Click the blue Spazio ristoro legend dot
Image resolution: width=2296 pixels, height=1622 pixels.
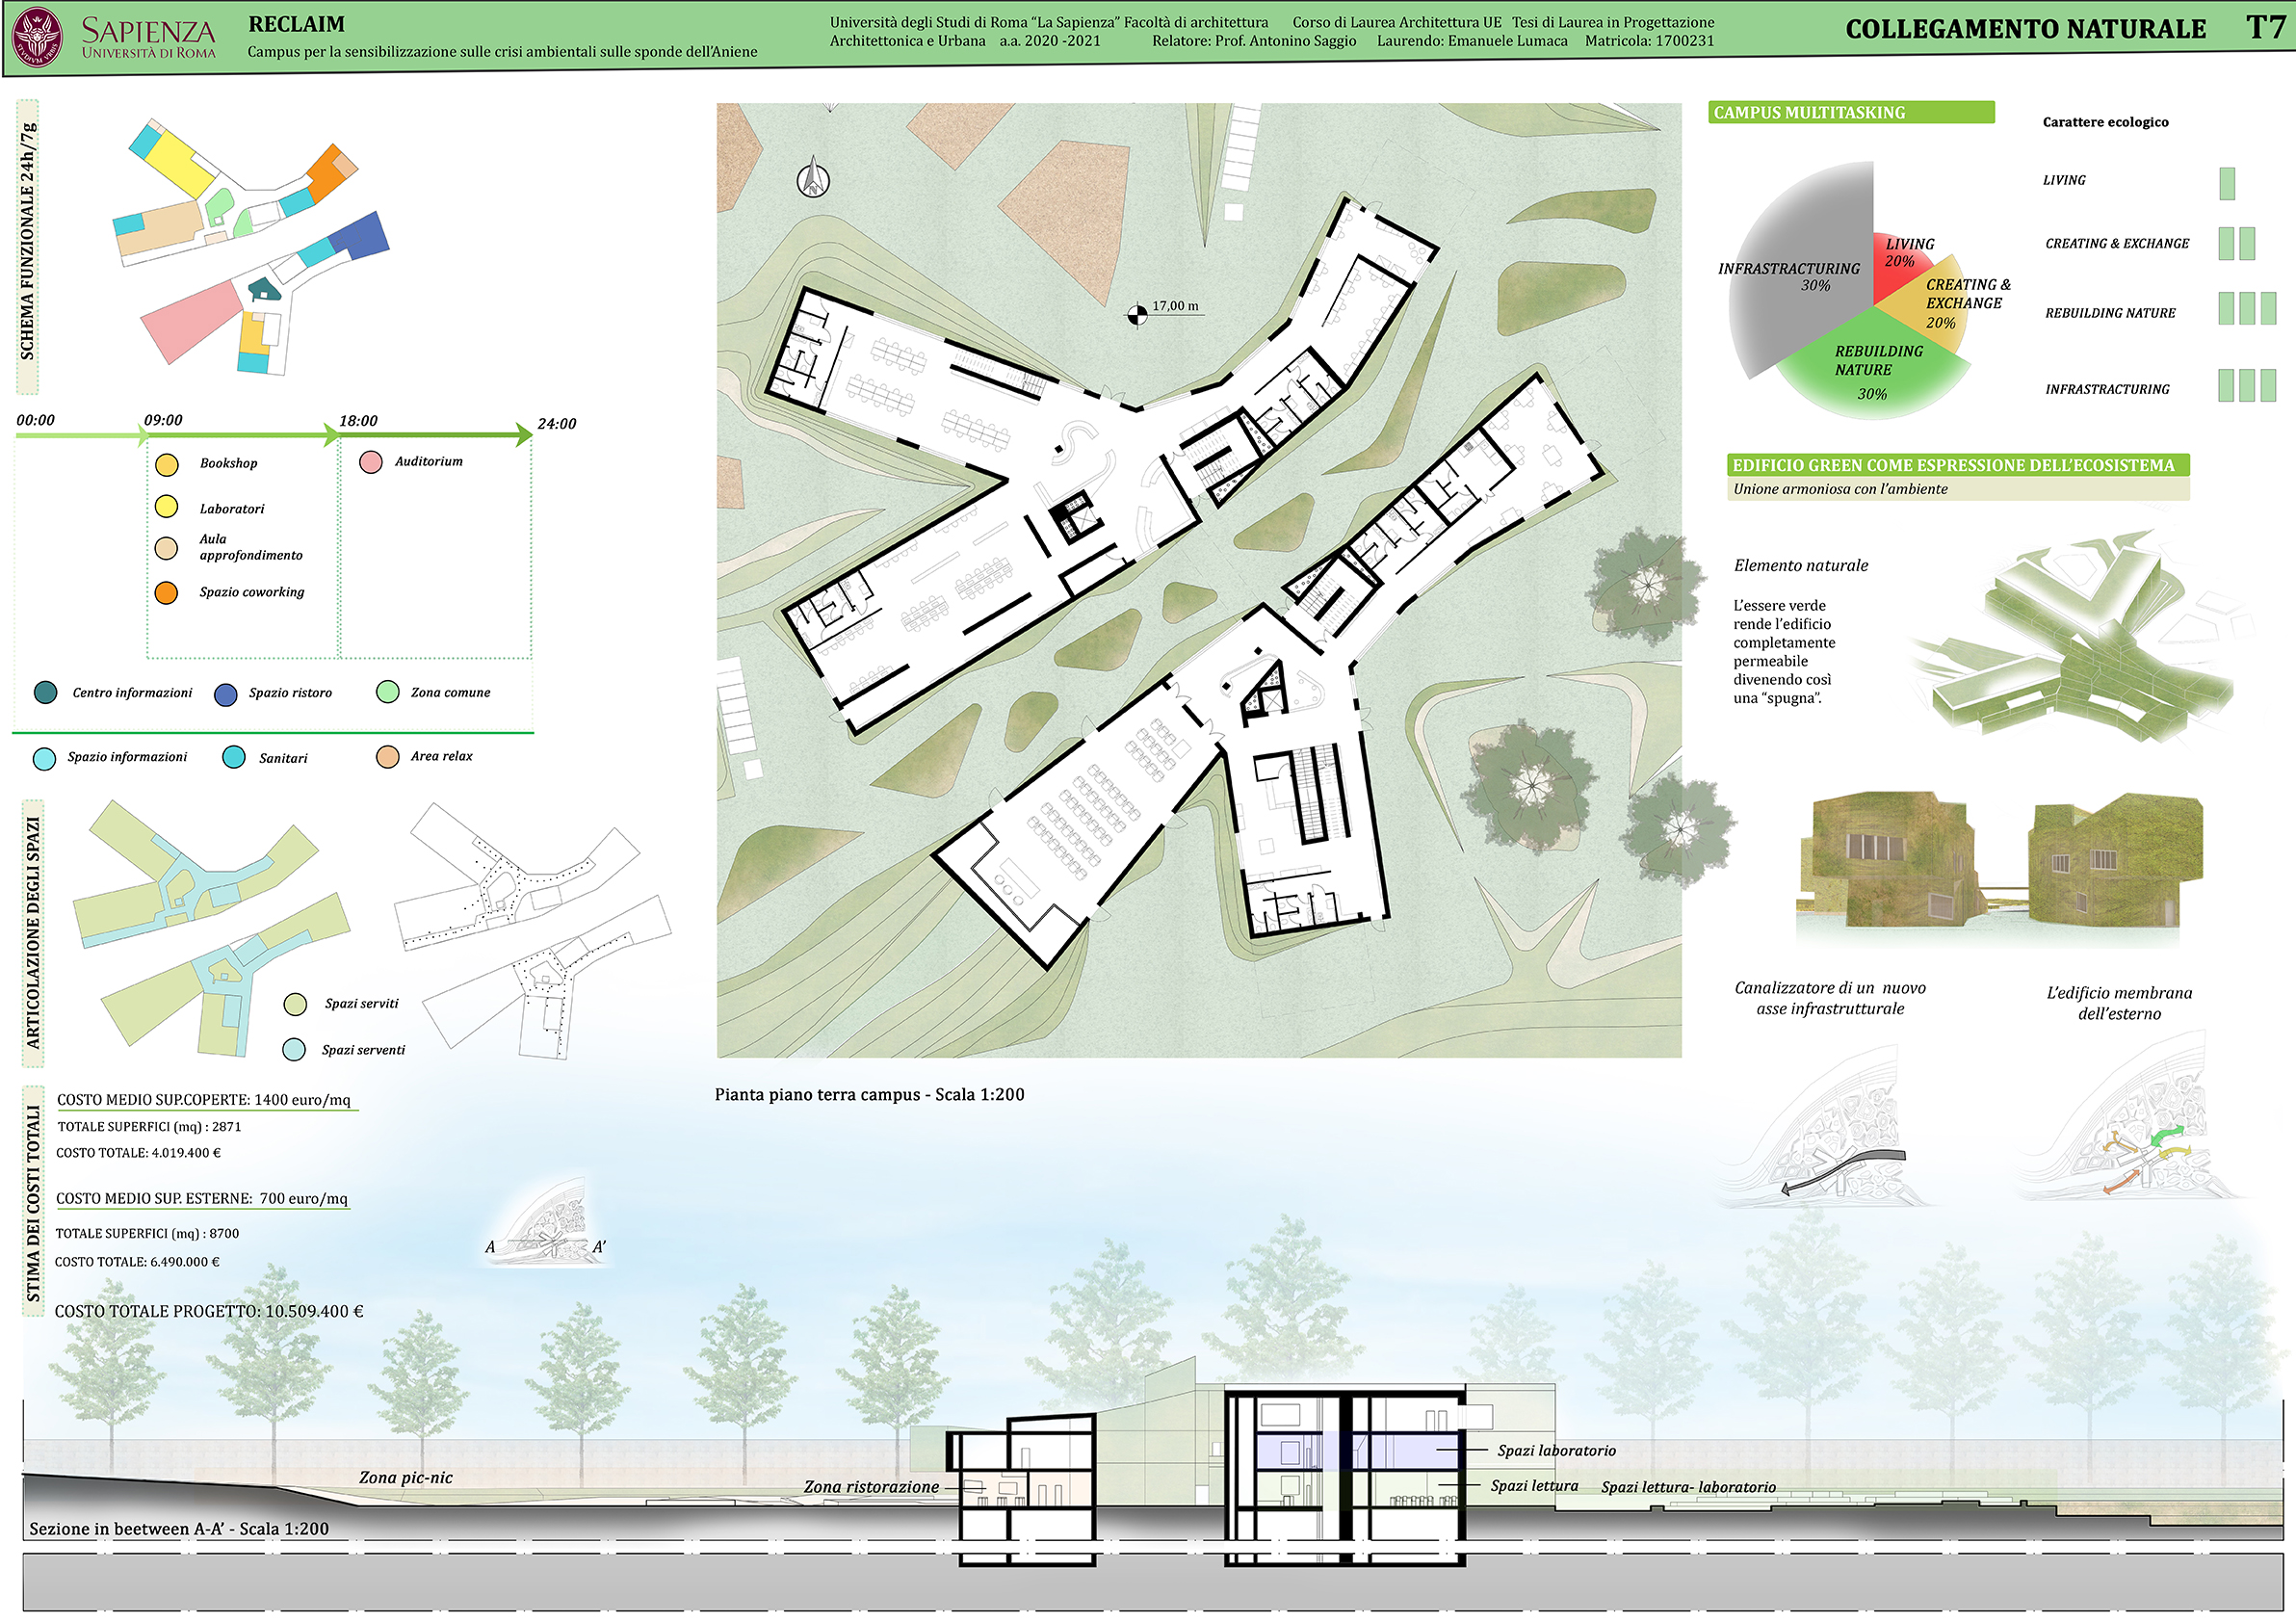226,694
